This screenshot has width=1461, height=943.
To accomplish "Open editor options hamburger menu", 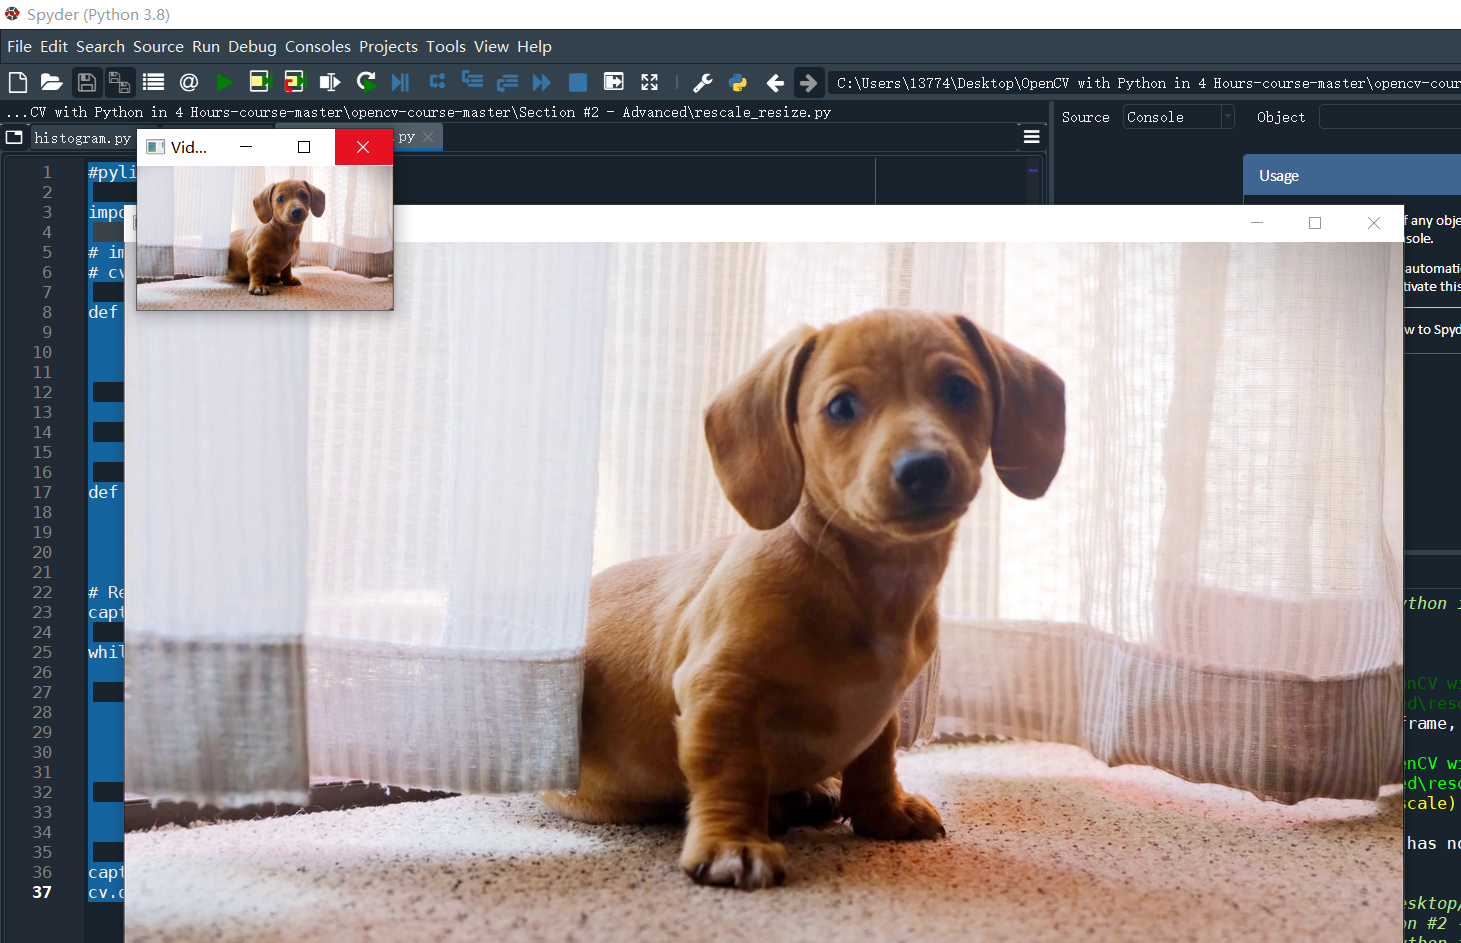I will click(1032, 137).
